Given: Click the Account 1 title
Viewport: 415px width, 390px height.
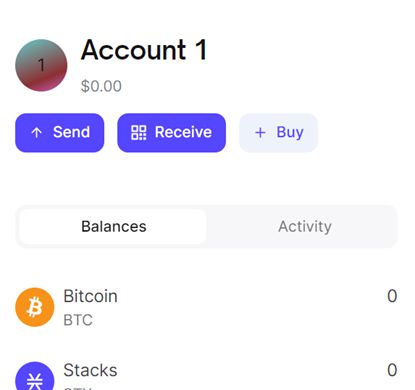Looking at the screenshot, I should tap(144, 50).
